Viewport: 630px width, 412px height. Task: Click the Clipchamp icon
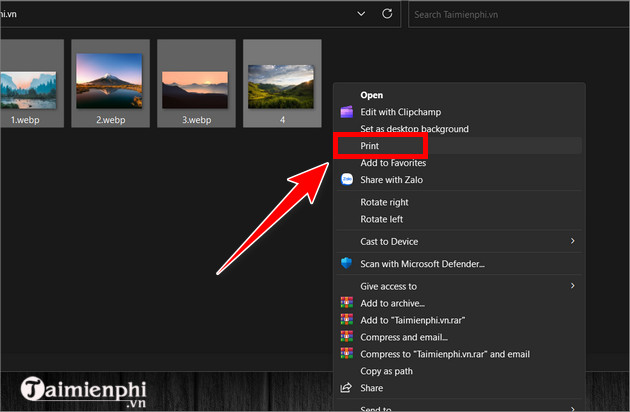tap(347, 112)
